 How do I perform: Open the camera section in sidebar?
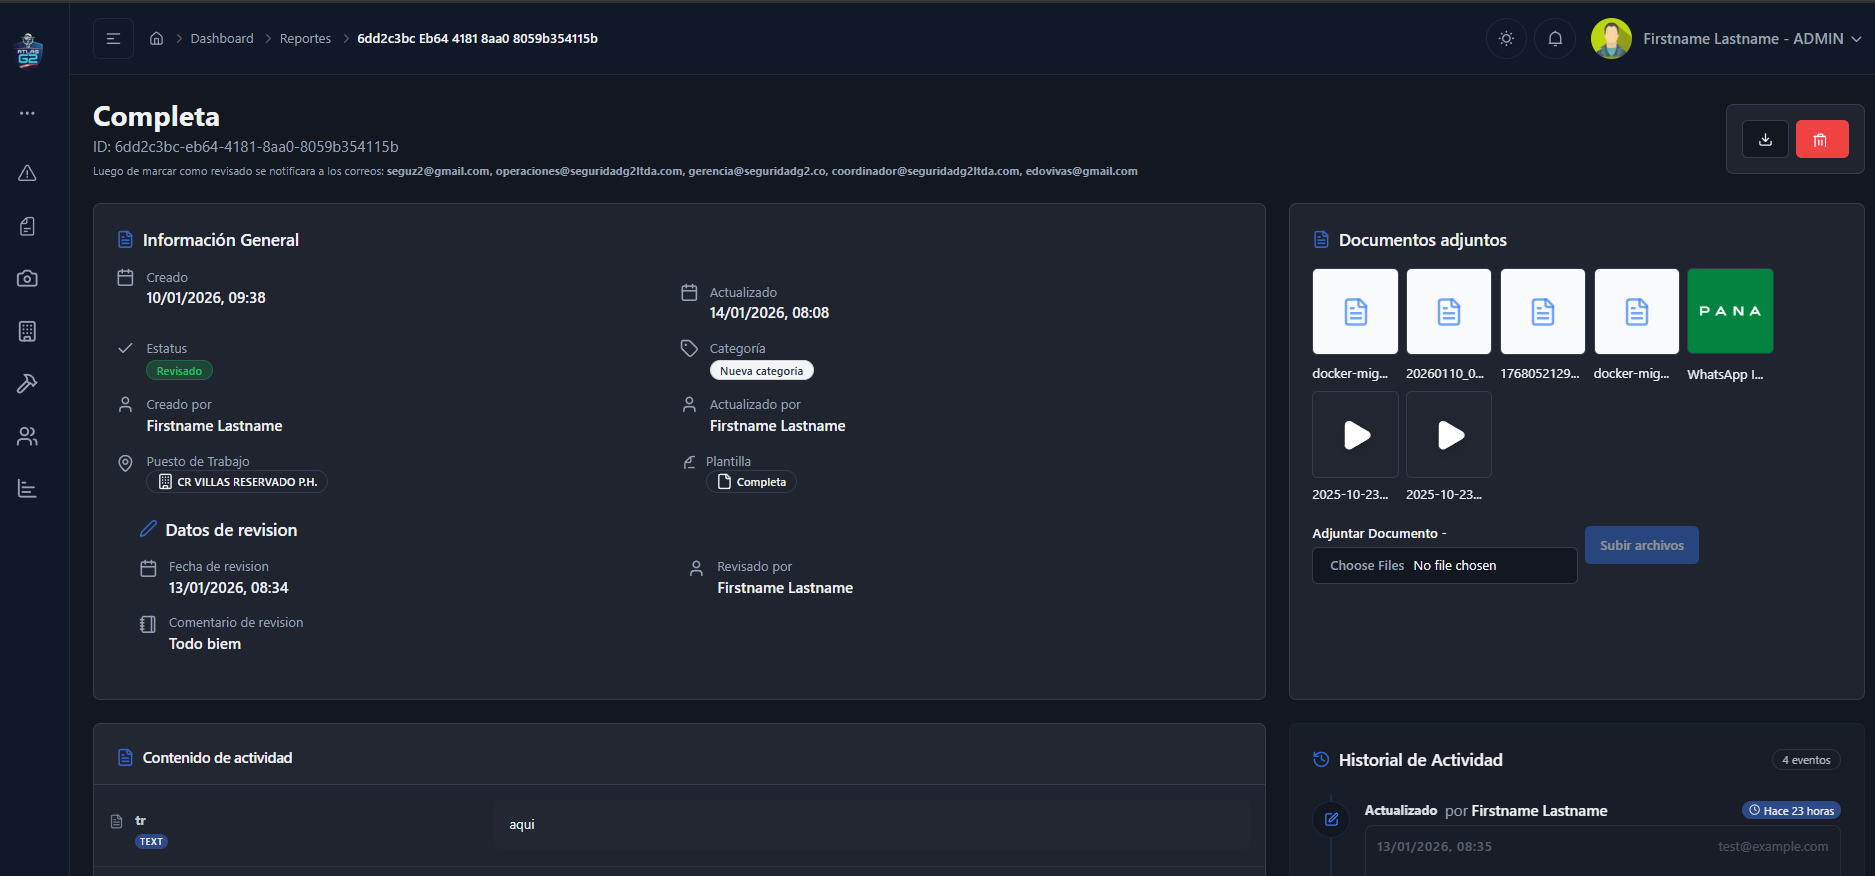point(27,279)
